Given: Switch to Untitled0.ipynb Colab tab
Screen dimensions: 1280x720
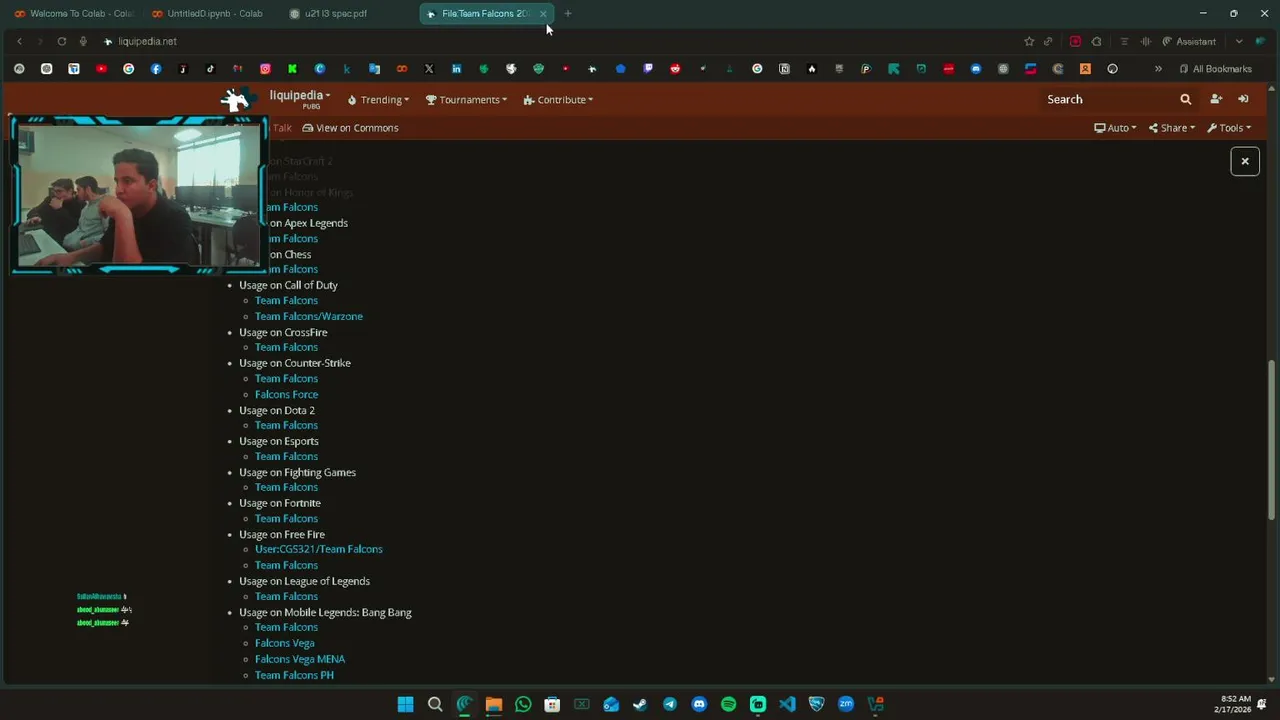Looking at the screenshot, I should point(207,14).
